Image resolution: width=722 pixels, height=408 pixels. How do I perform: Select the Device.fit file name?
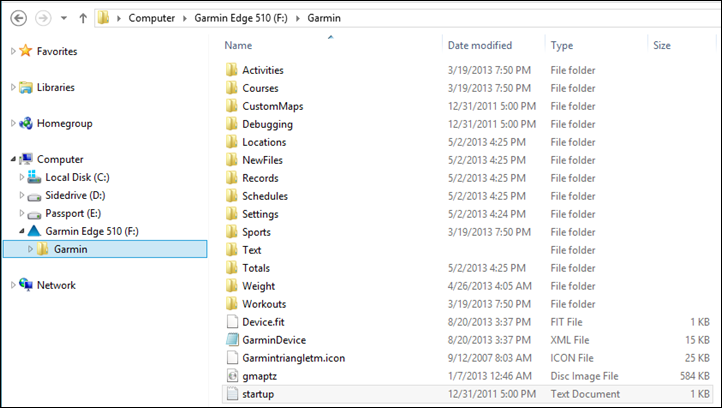(x=263, y=322)
